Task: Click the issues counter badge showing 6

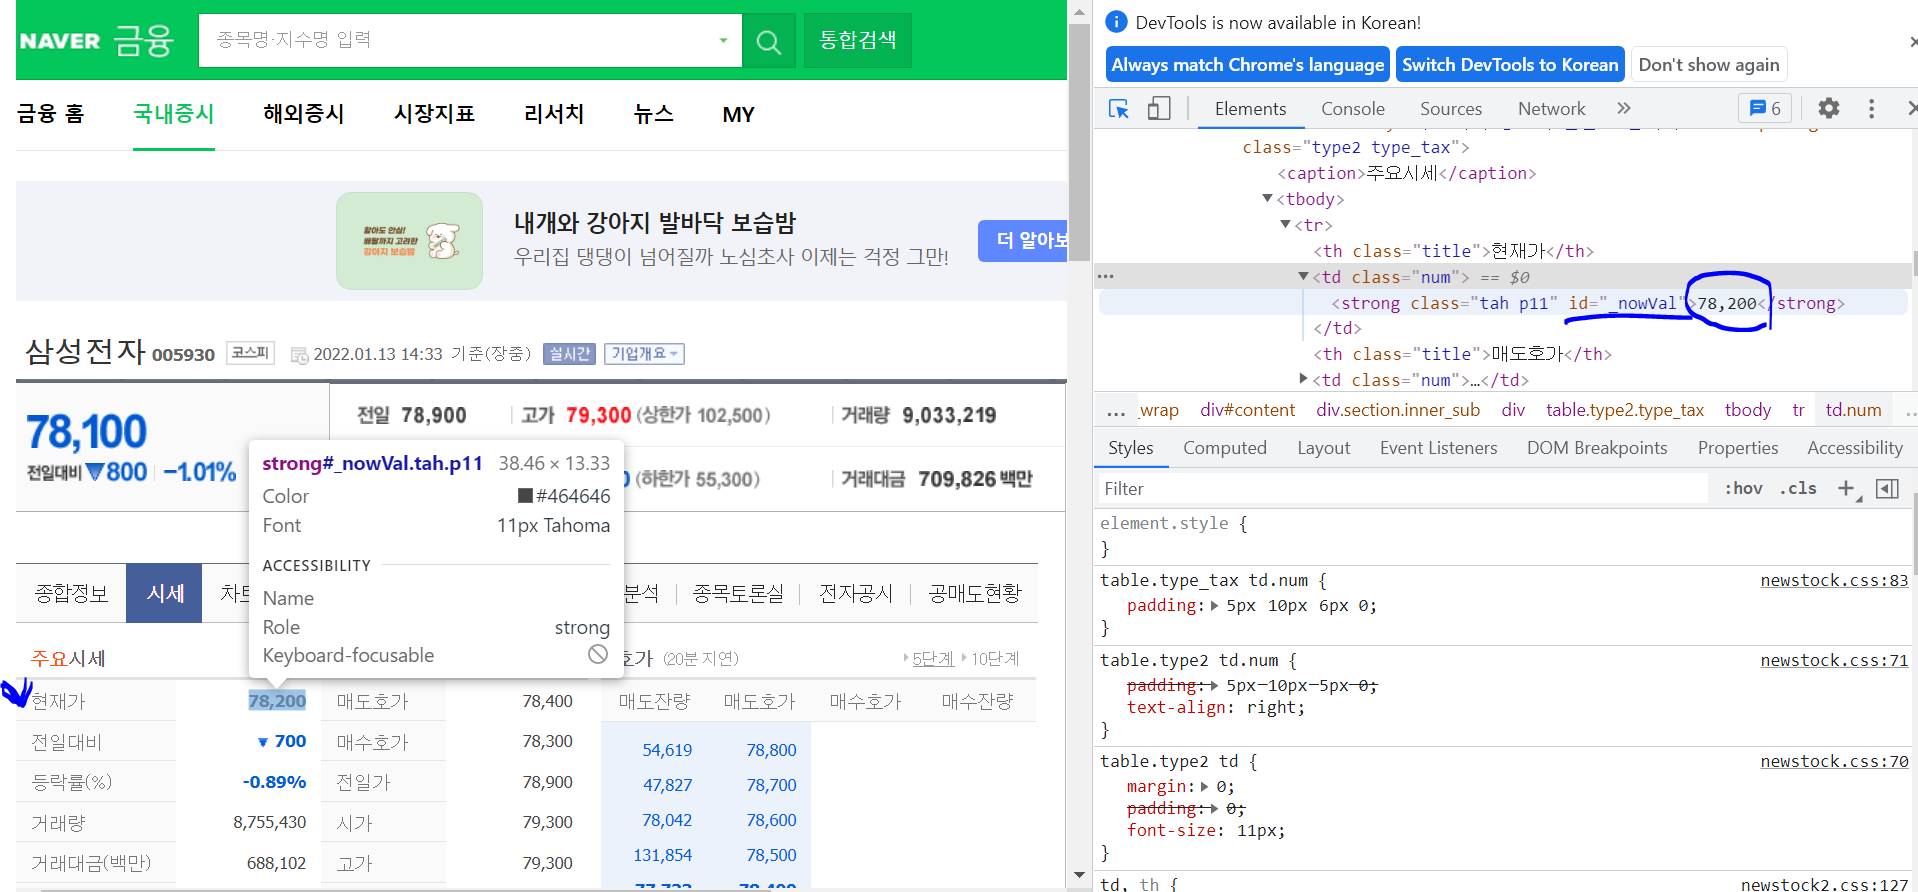Action: tap(1765, 108)
